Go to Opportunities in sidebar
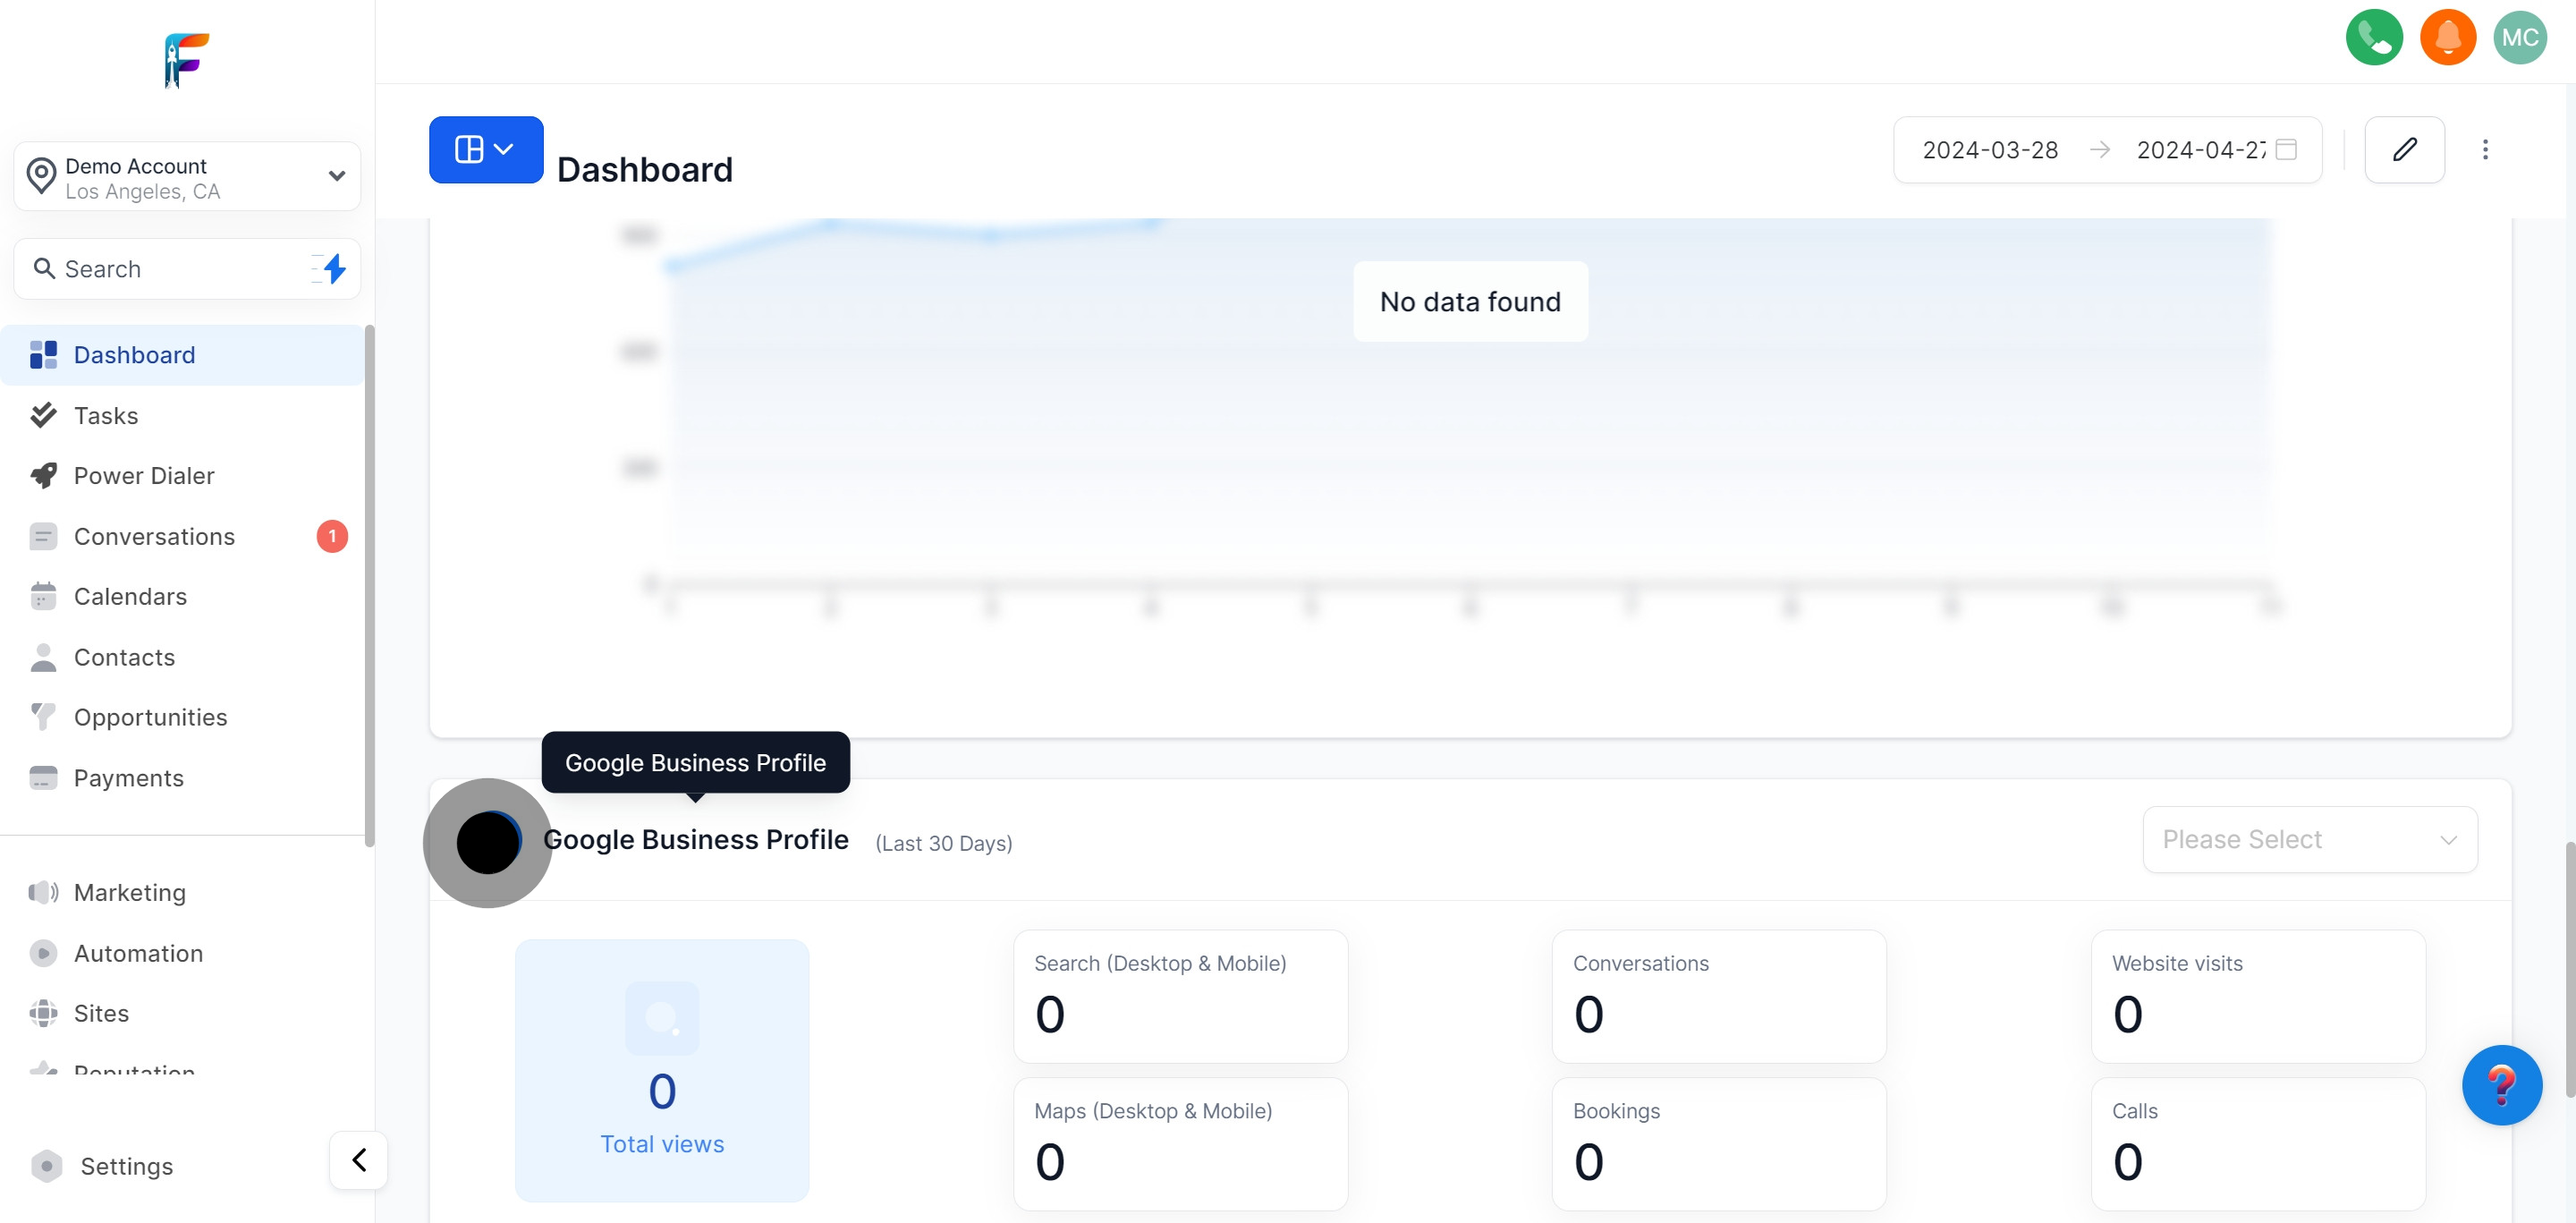The image size is (2576, 1223). (150, 717)
